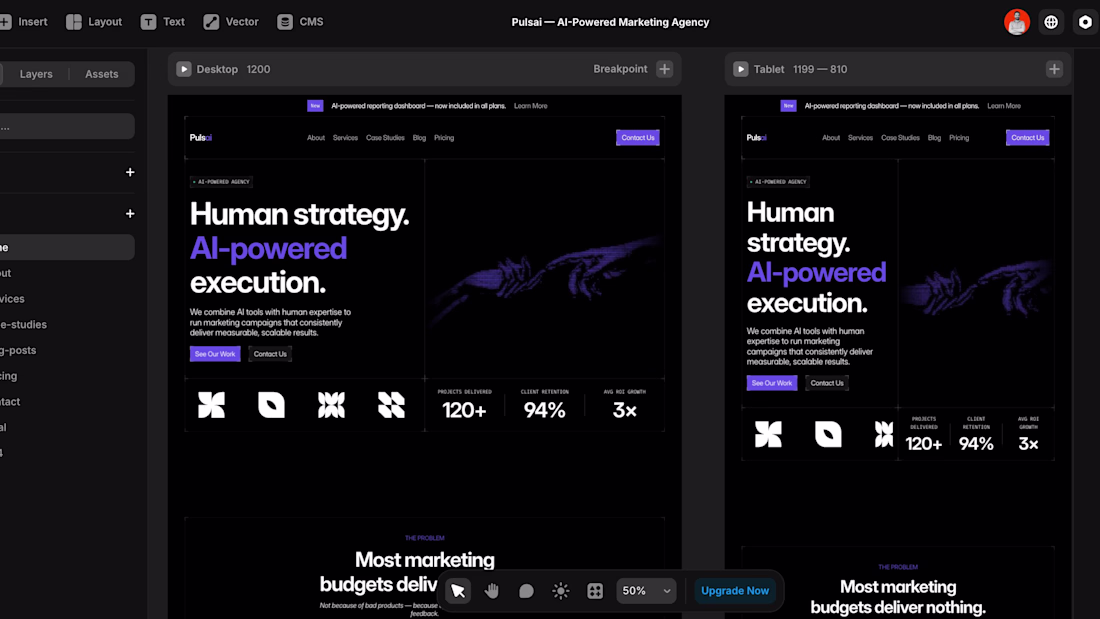Click fourth checkered logo in Desktop

391,405
